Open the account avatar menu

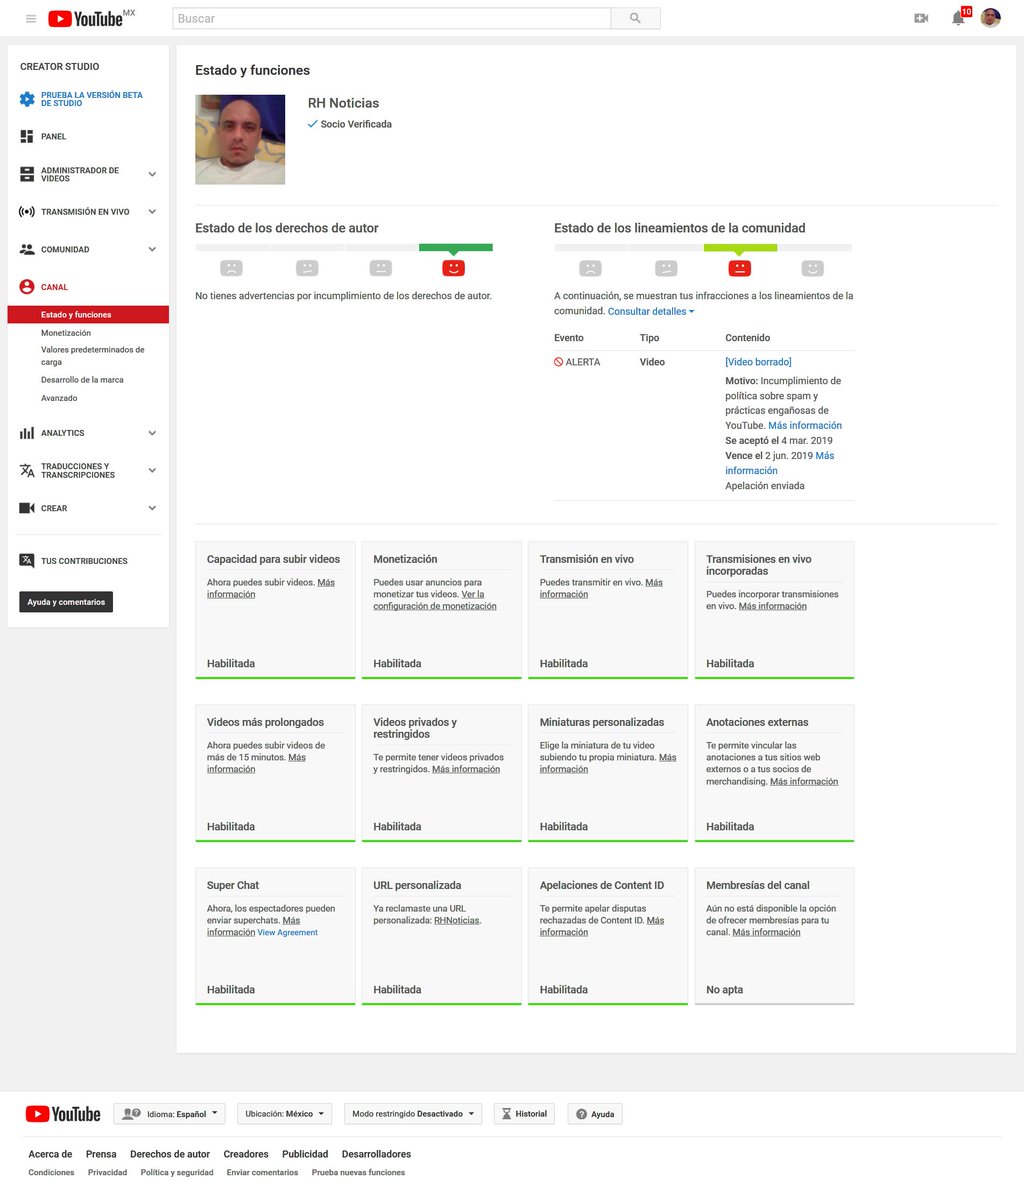[990, 18]
